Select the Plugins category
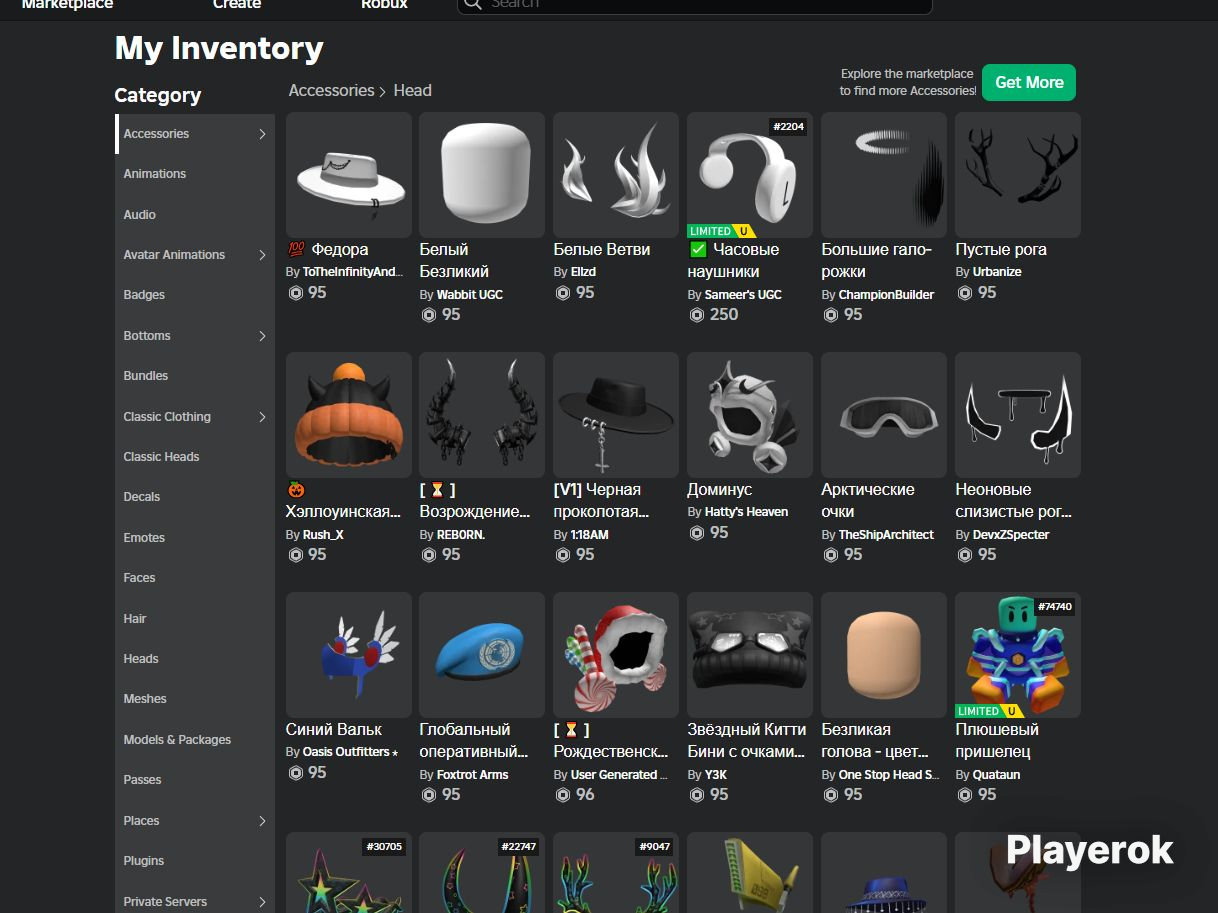Image resolution: width=1218 pixels, height=913 pixels. 195,861
